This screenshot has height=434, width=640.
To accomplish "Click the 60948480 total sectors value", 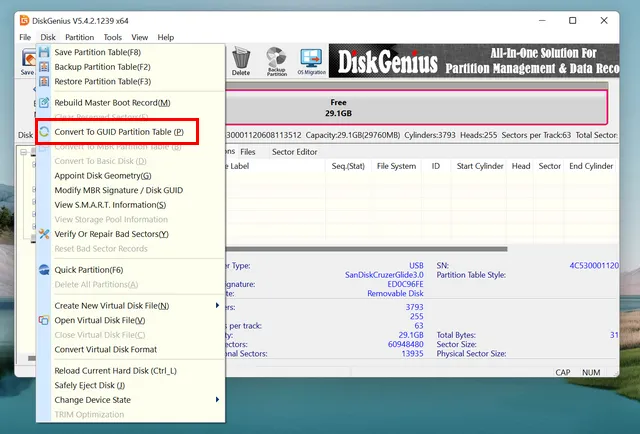I will [406, 344].
